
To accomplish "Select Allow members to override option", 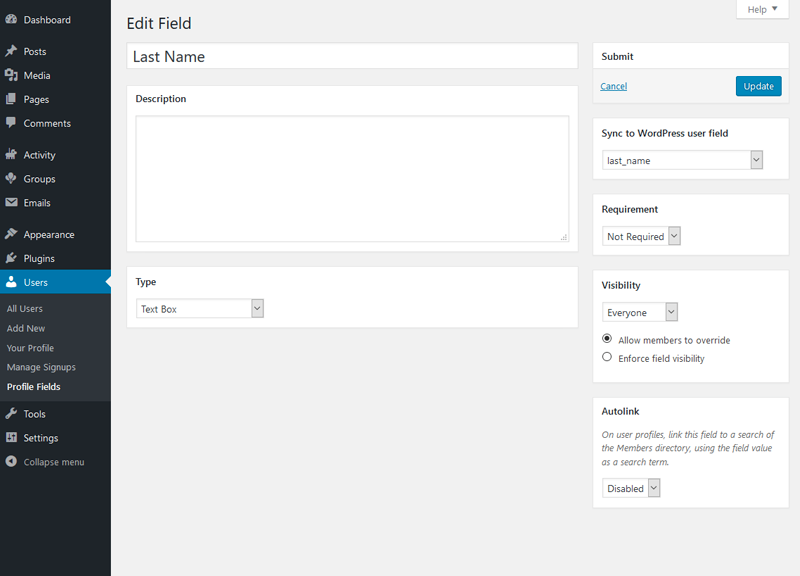I will coord(607,339).
